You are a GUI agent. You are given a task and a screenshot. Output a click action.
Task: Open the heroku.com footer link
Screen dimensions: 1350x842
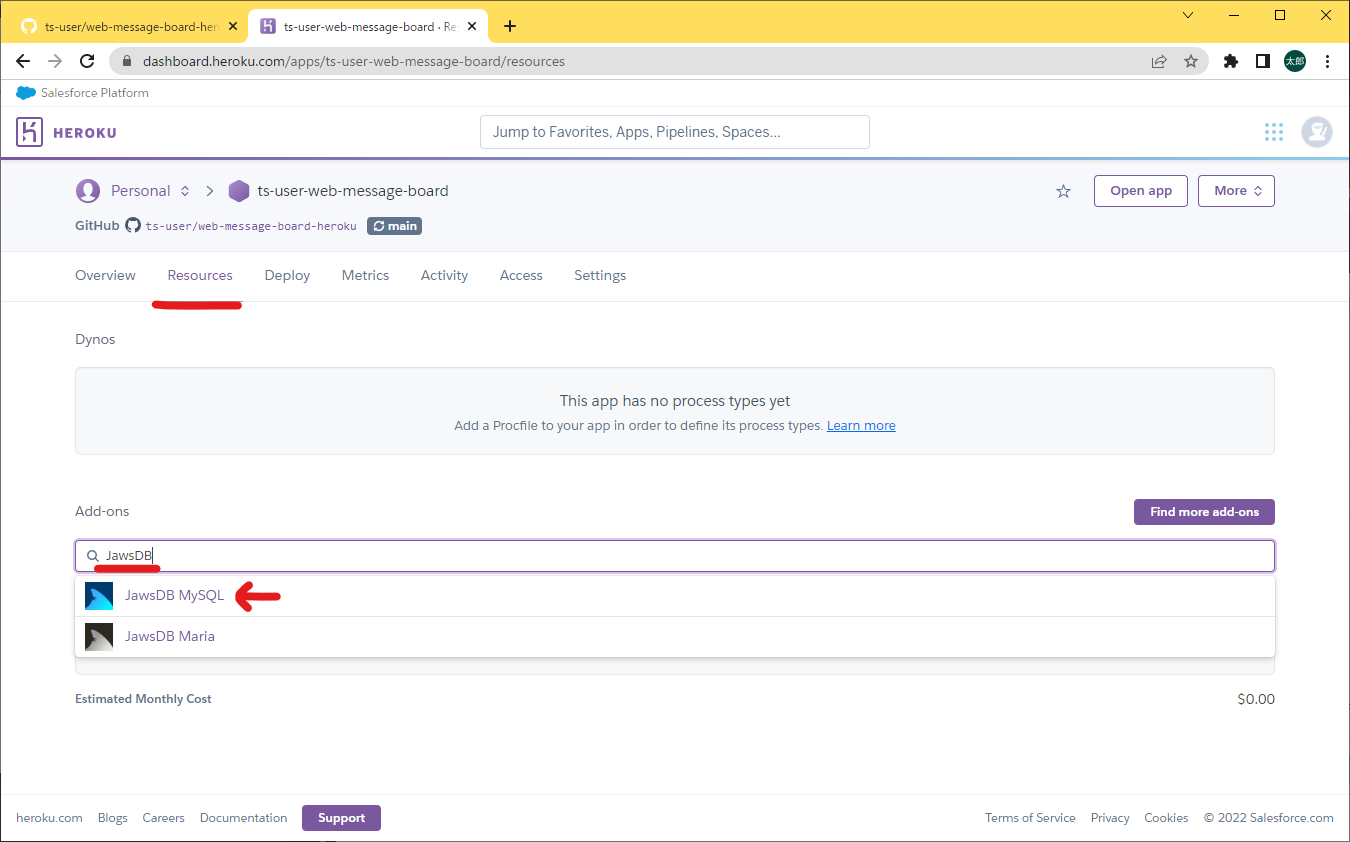(49, 818)
